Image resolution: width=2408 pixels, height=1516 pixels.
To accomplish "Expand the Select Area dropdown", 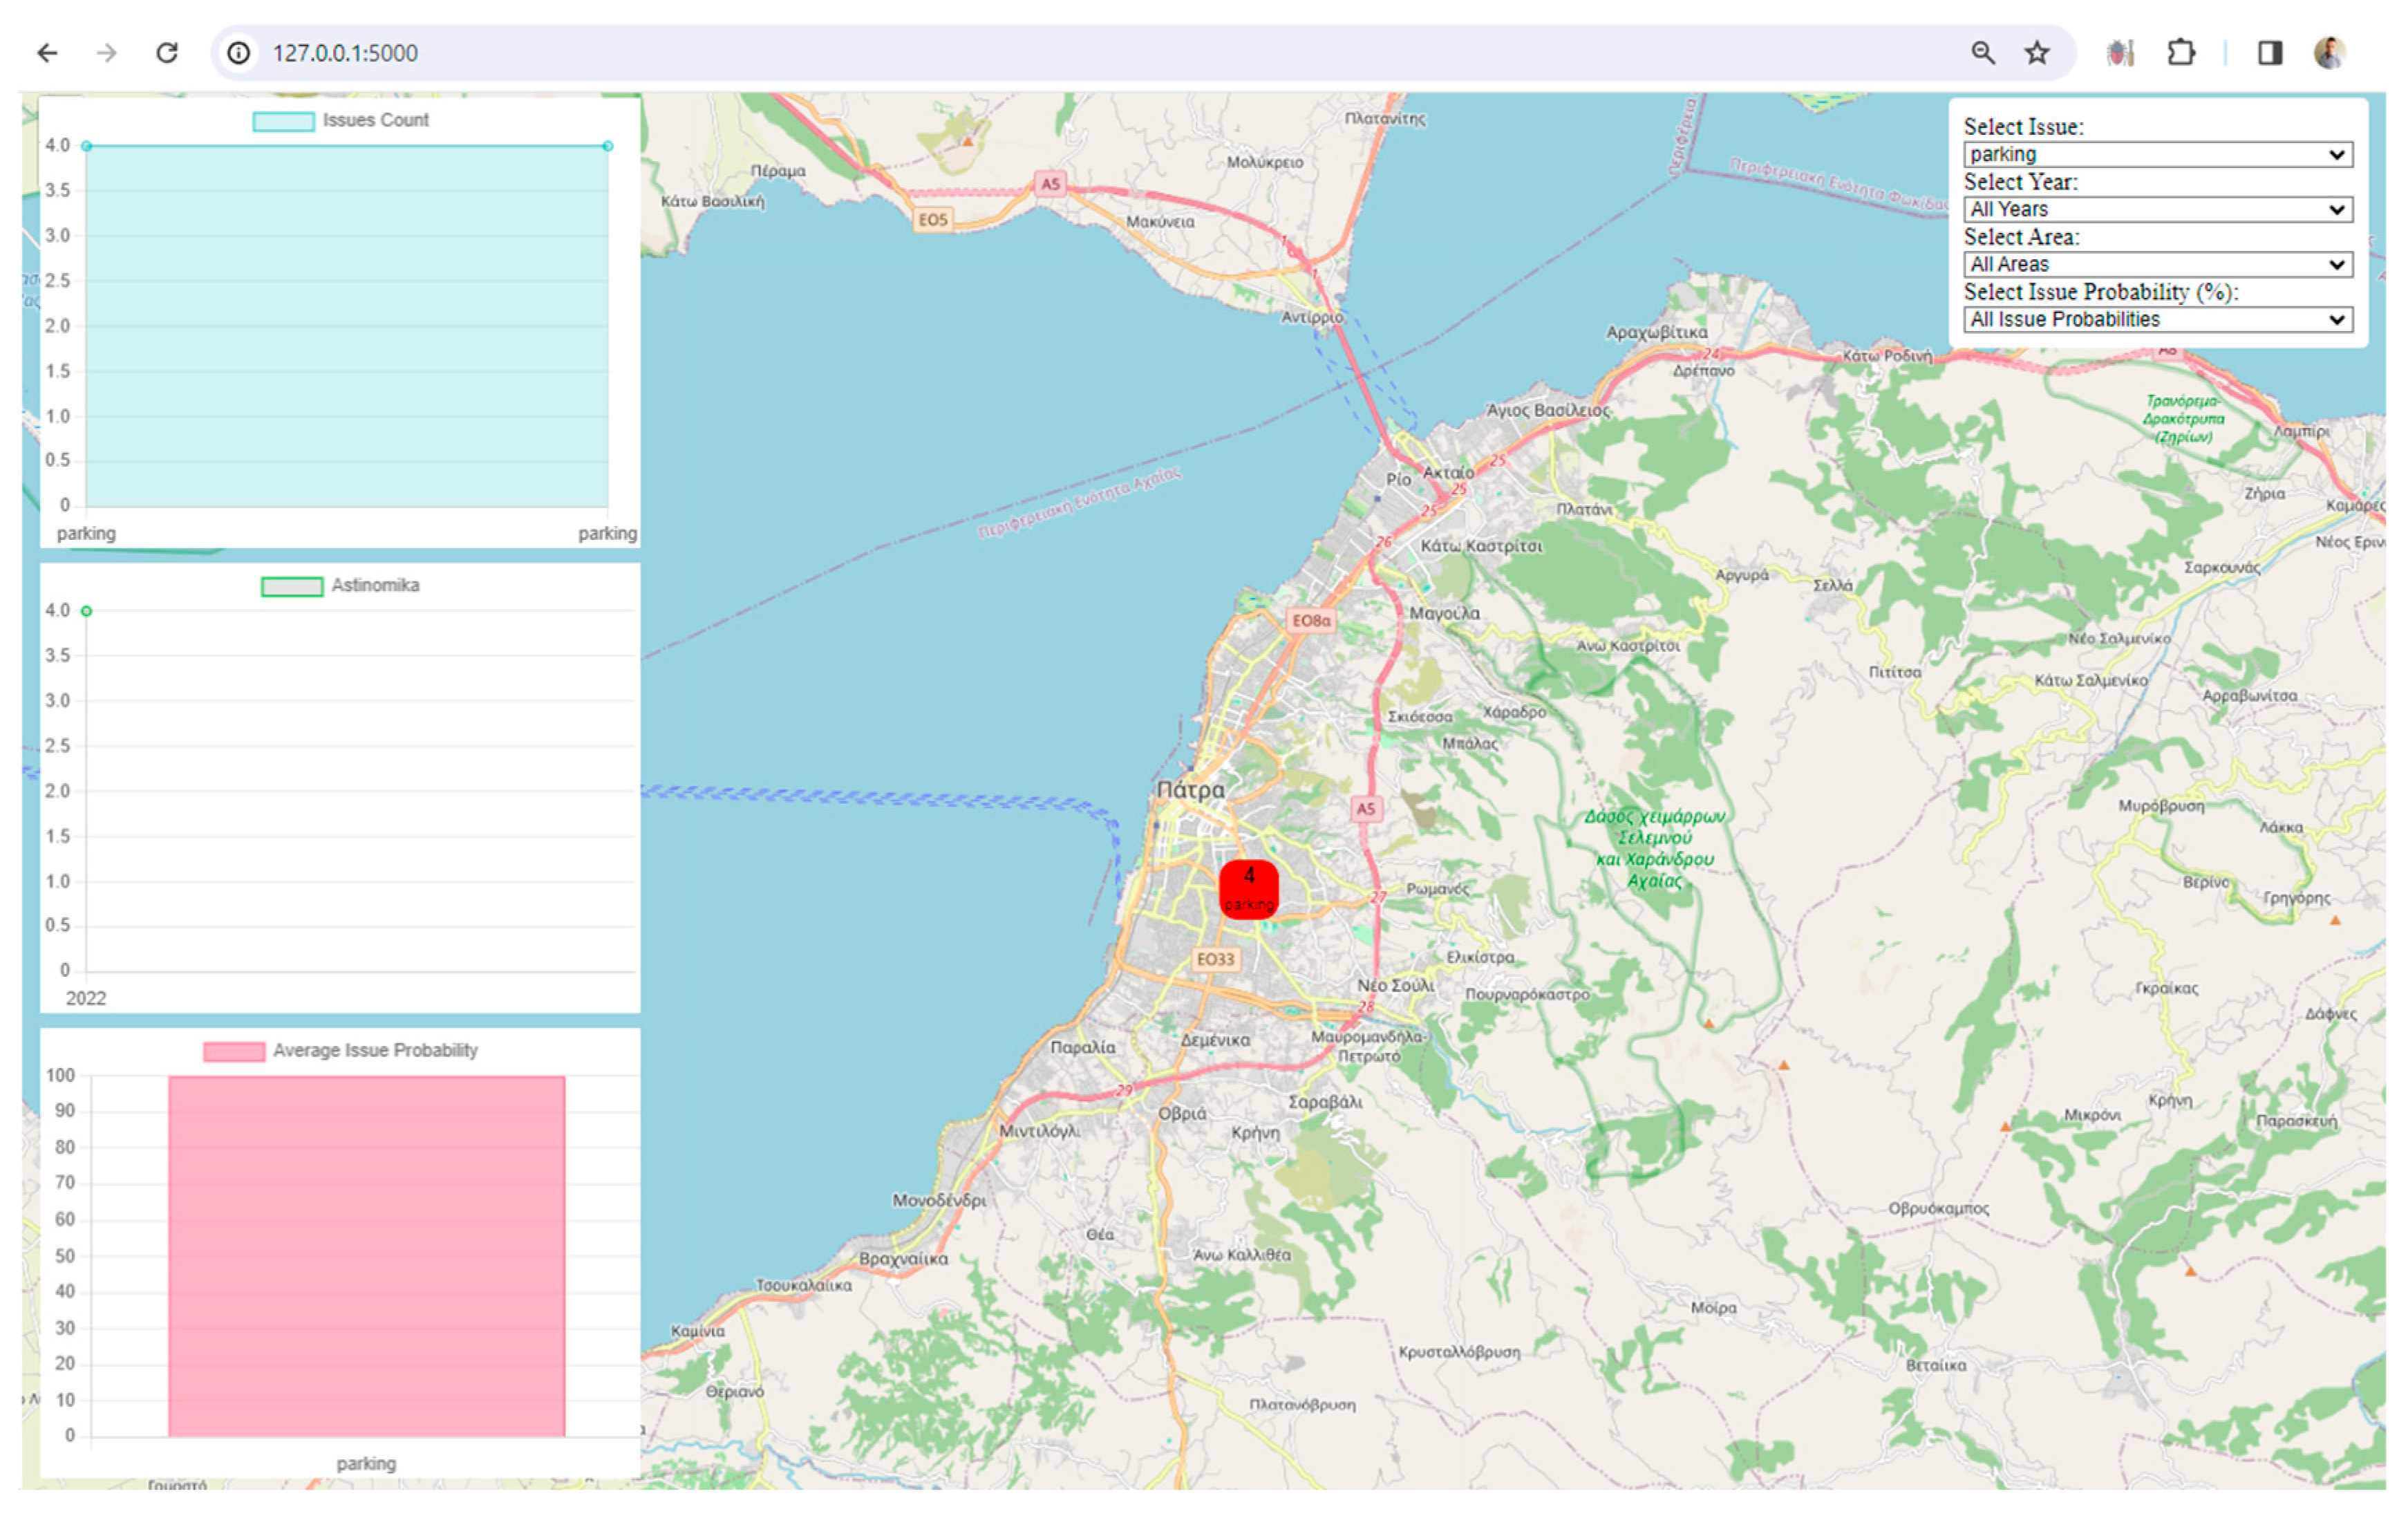I will [2157, 264].
